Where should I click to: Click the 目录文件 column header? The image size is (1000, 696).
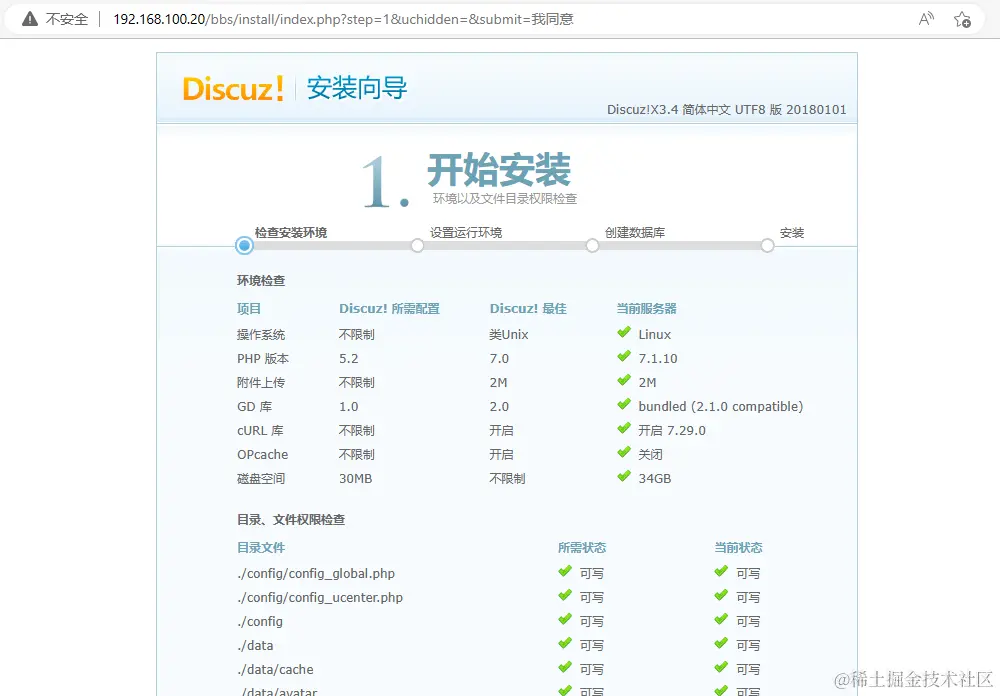pos(261,547)
